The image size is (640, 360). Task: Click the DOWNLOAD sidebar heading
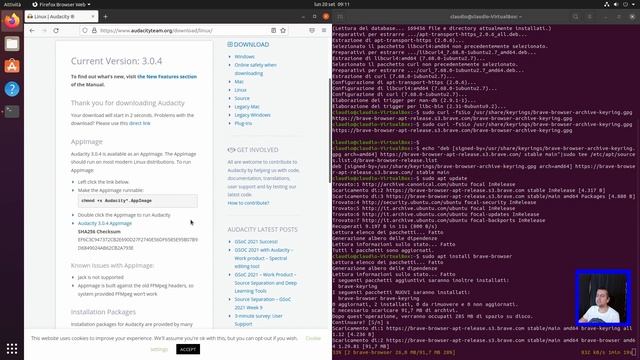(x=248, y=44)
